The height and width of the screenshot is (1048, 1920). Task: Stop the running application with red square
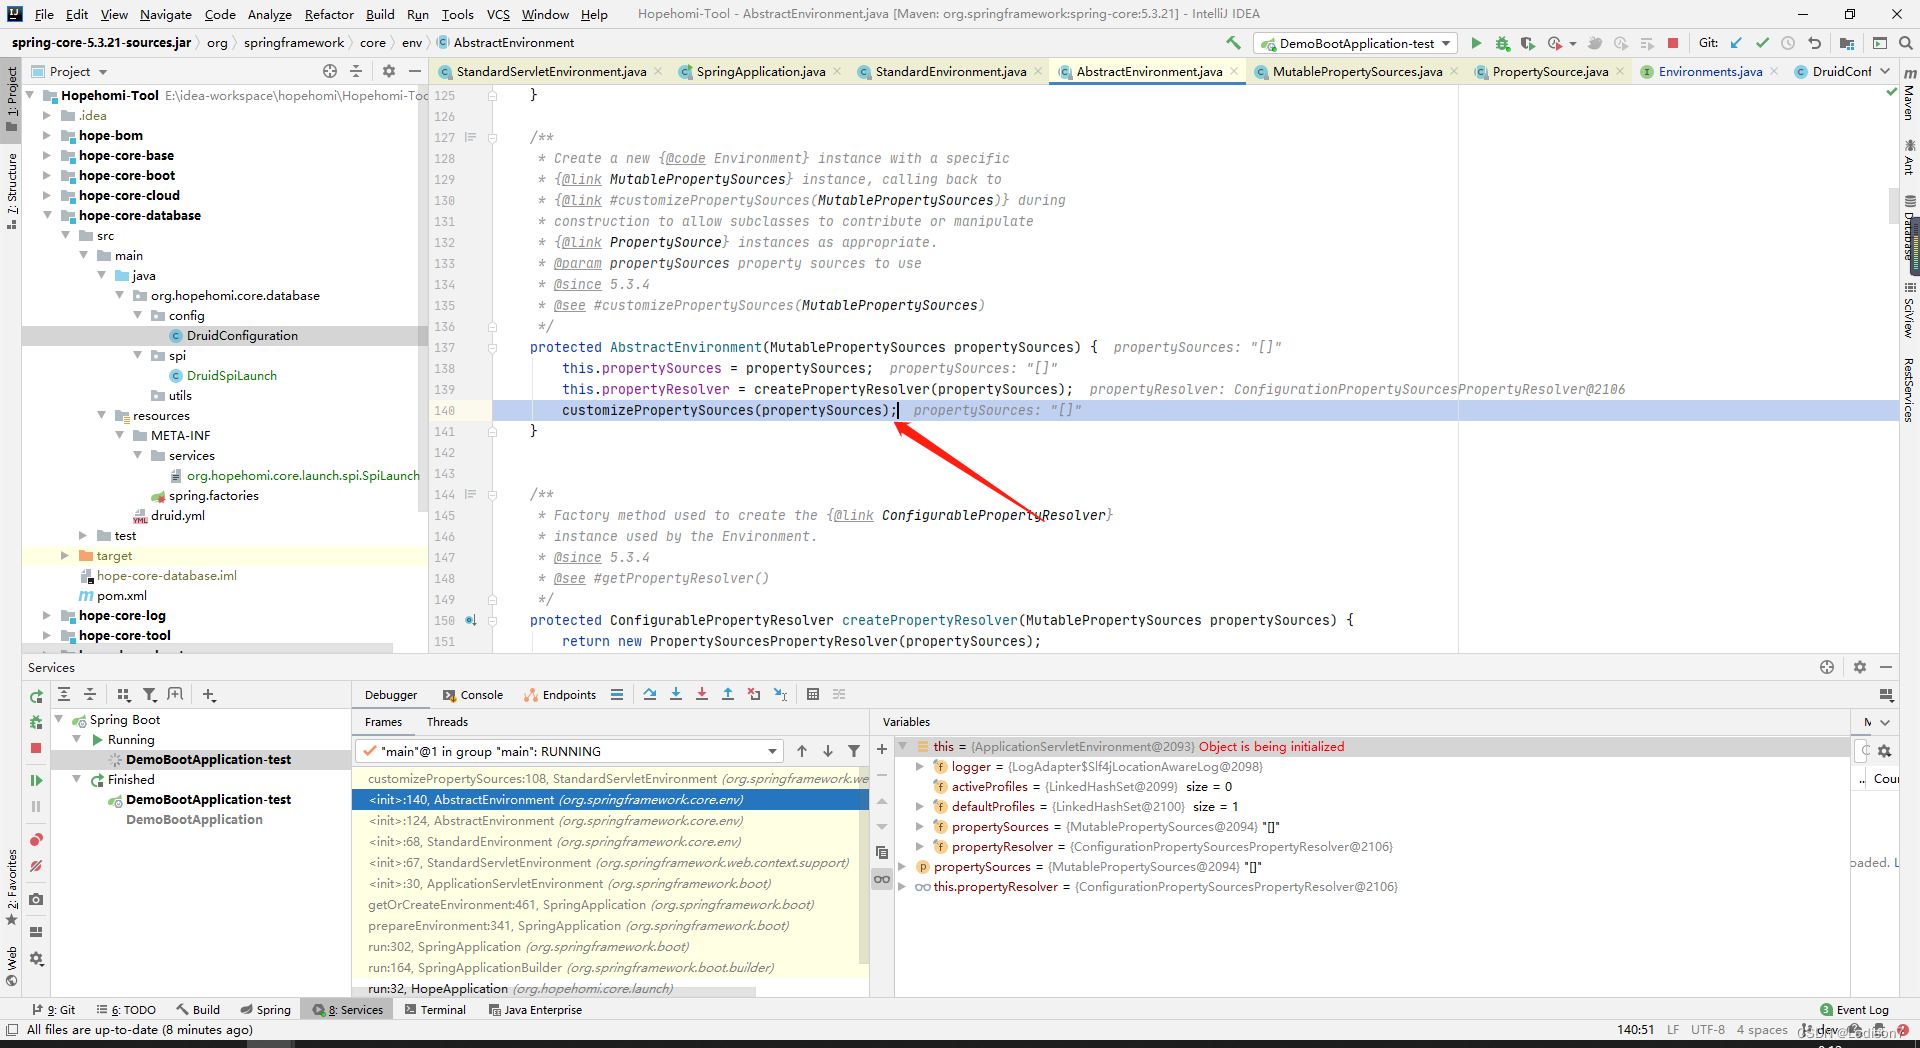click(x=1673, y=43)
